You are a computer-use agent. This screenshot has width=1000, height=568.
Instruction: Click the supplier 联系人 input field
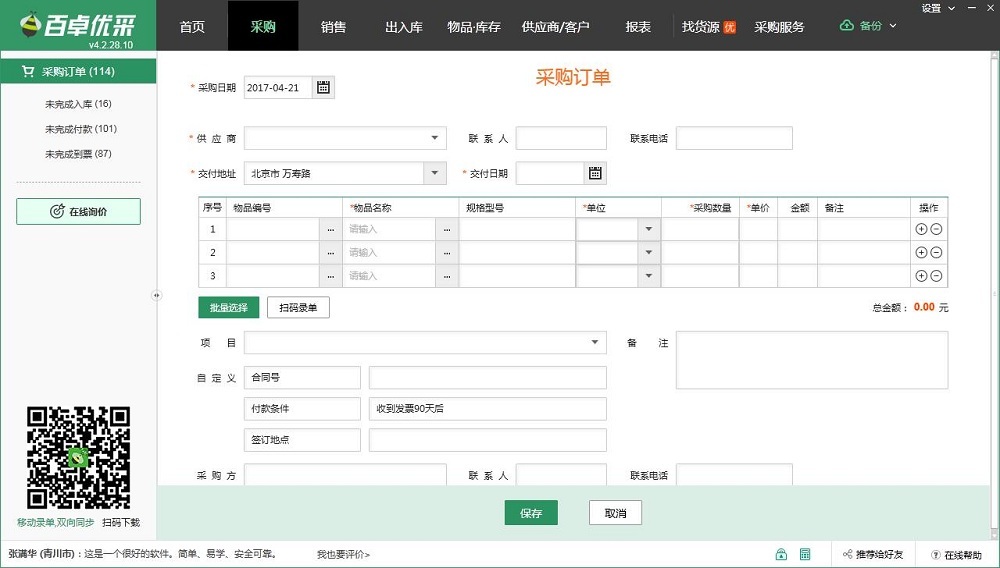tap(561, 138)
